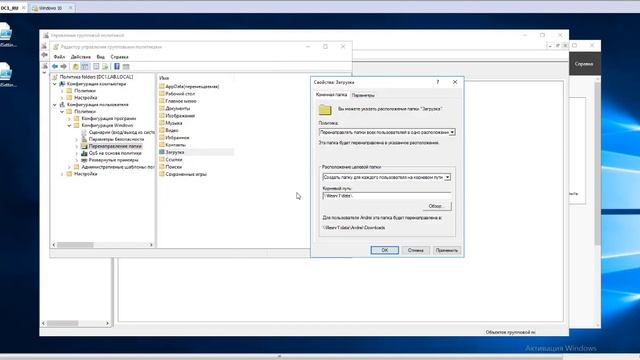Screen dimensions: 640x360
Task: Click the Отмена button
Action: (x=416, y=250)
